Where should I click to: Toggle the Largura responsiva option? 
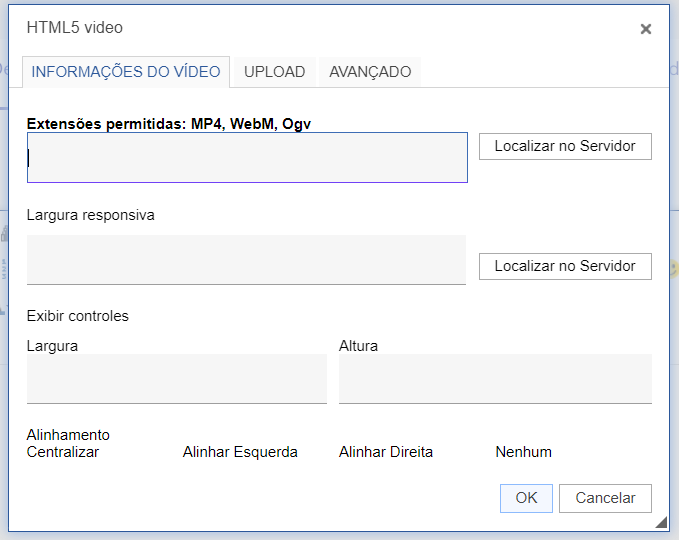coord(91,215)
